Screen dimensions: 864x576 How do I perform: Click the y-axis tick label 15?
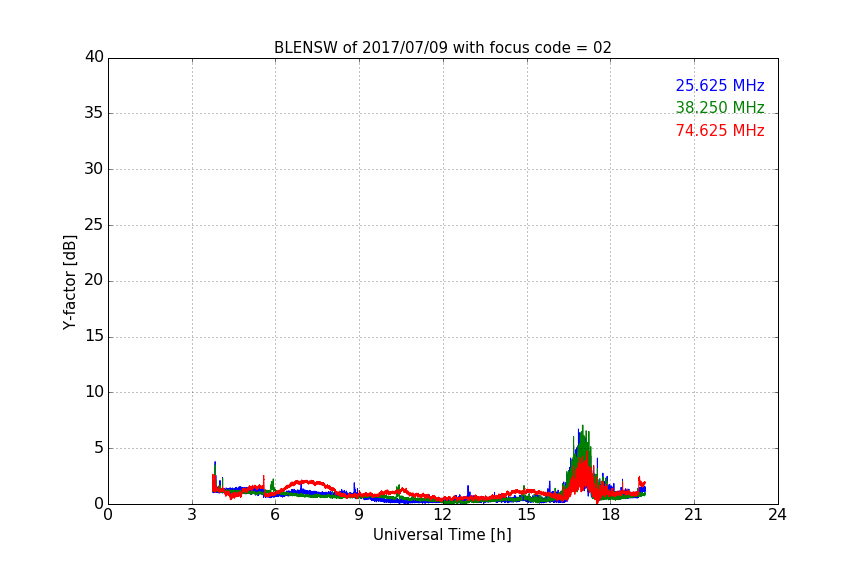[94, 336]
